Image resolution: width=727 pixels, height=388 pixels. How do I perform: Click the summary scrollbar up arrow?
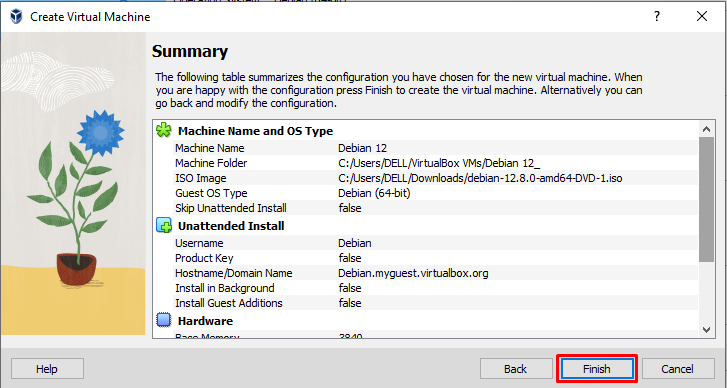[707, 129]
